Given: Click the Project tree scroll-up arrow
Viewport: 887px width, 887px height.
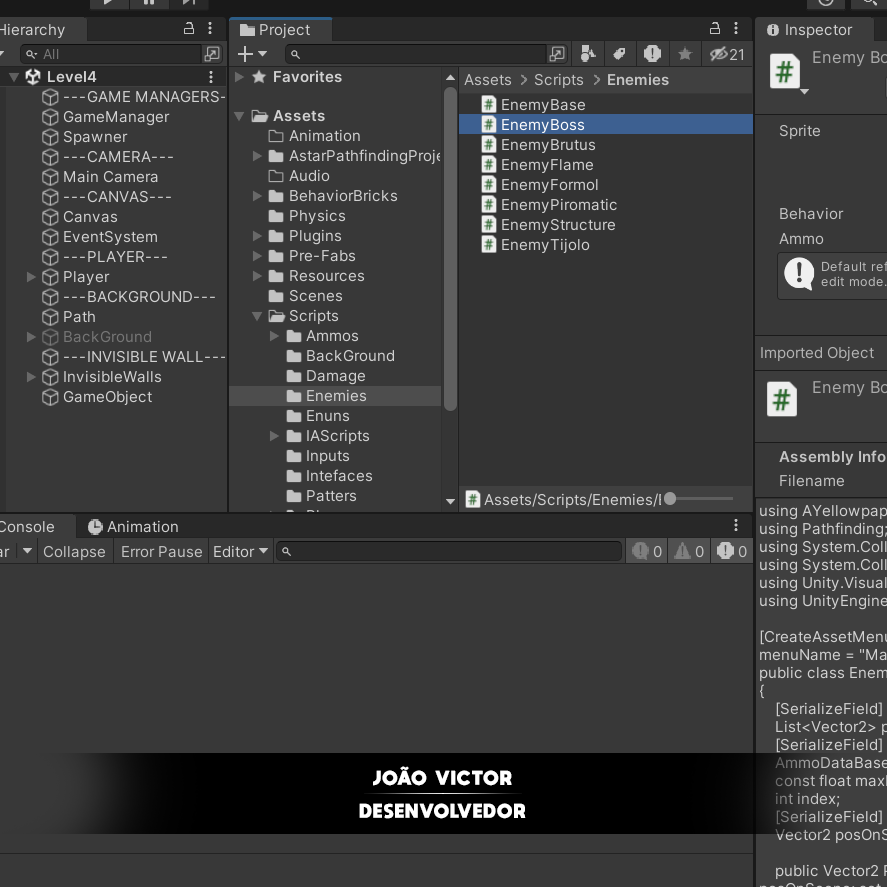Looking at the screenshot, I should pyautogui.click(x=450, y=77).
